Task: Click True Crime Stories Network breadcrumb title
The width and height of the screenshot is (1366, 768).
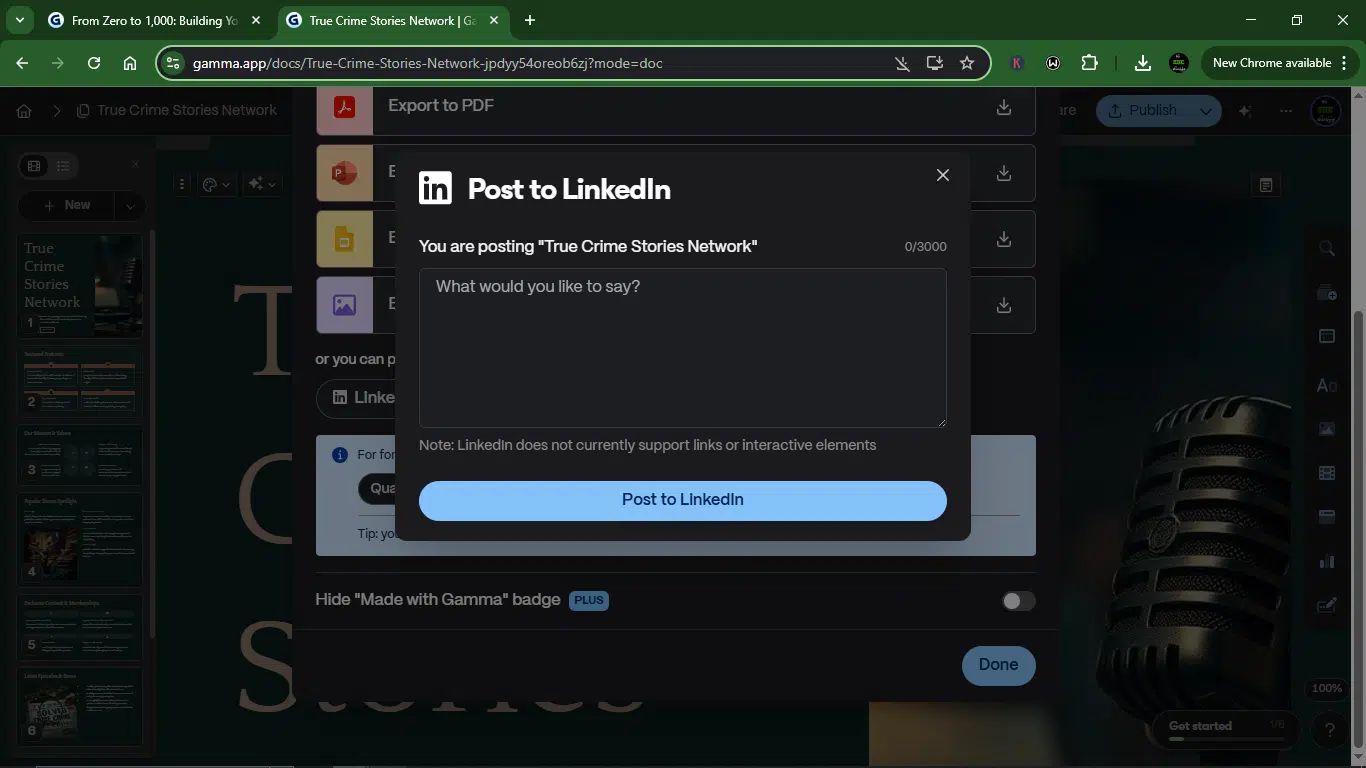Action: [x=186, y=110]
